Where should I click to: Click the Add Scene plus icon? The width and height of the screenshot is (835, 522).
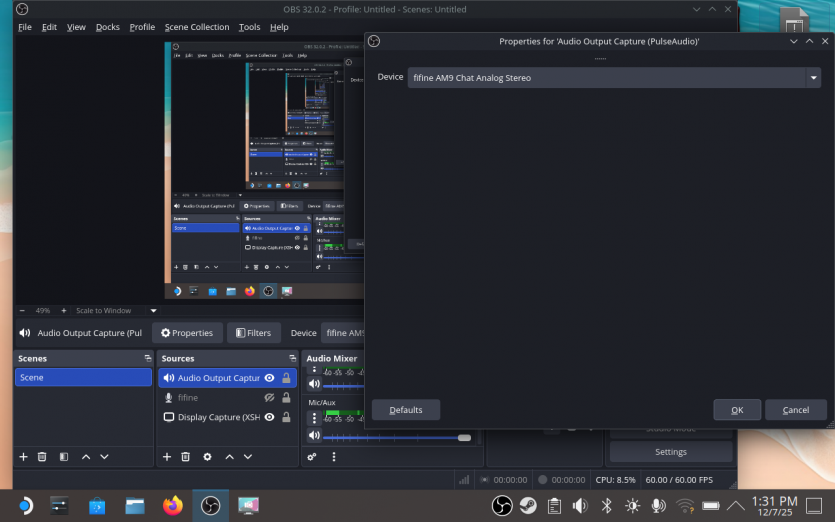(x=23, y=457)
